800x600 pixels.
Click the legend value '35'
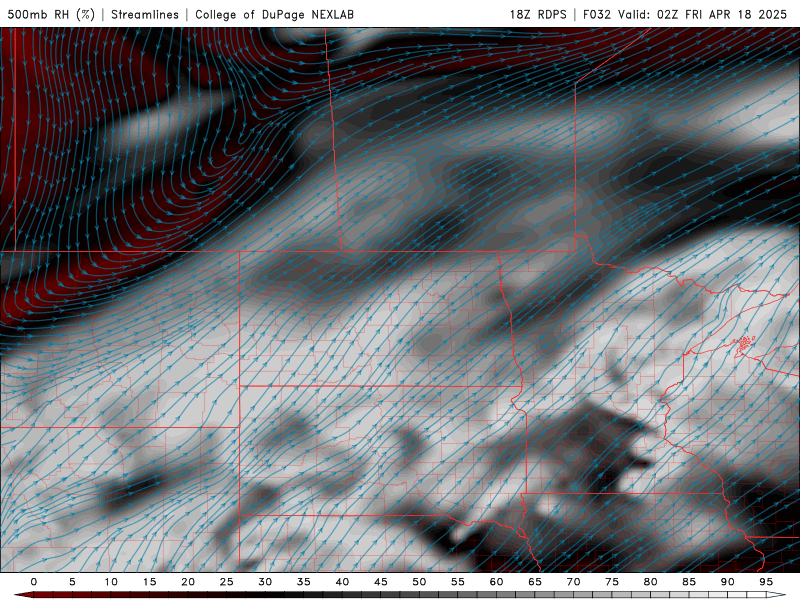click(x=304, y=582)
